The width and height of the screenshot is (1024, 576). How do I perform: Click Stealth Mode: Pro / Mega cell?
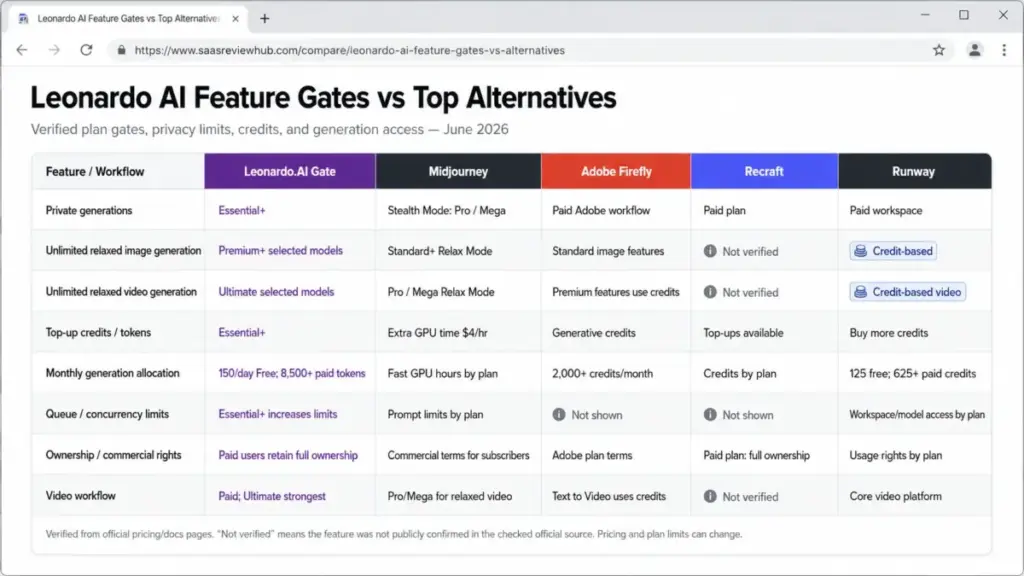tap(447, 210)
